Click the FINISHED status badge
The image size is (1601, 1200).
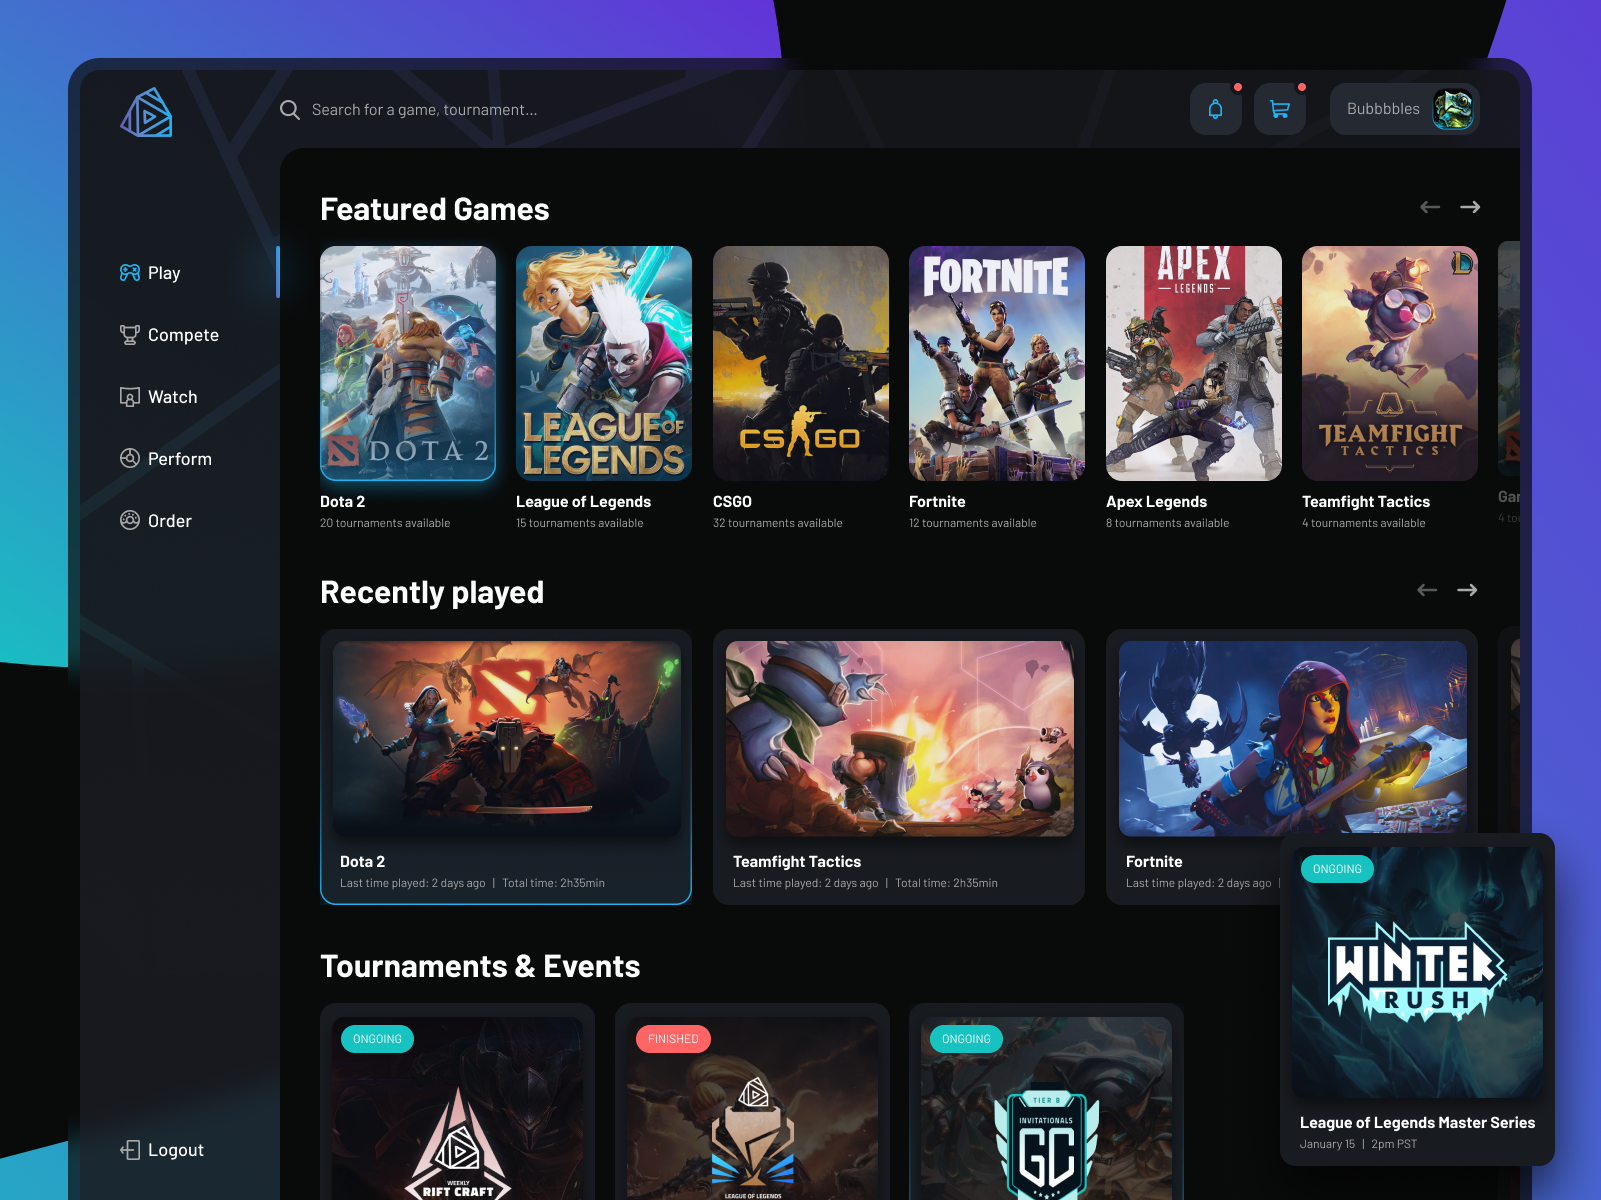tap(673, 1039)
